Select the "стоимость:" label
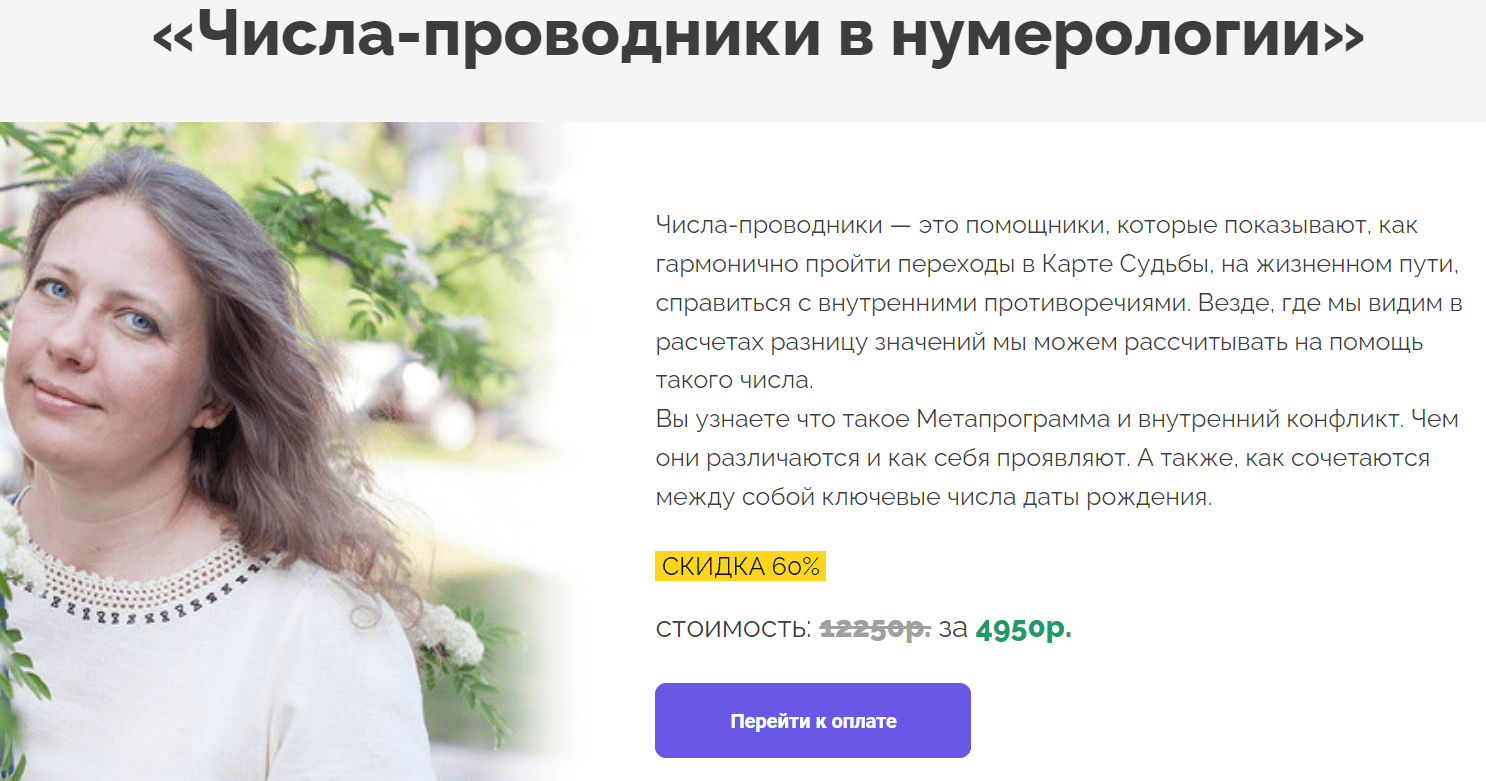Viewport: 1486px width, 781px height. 734,629
